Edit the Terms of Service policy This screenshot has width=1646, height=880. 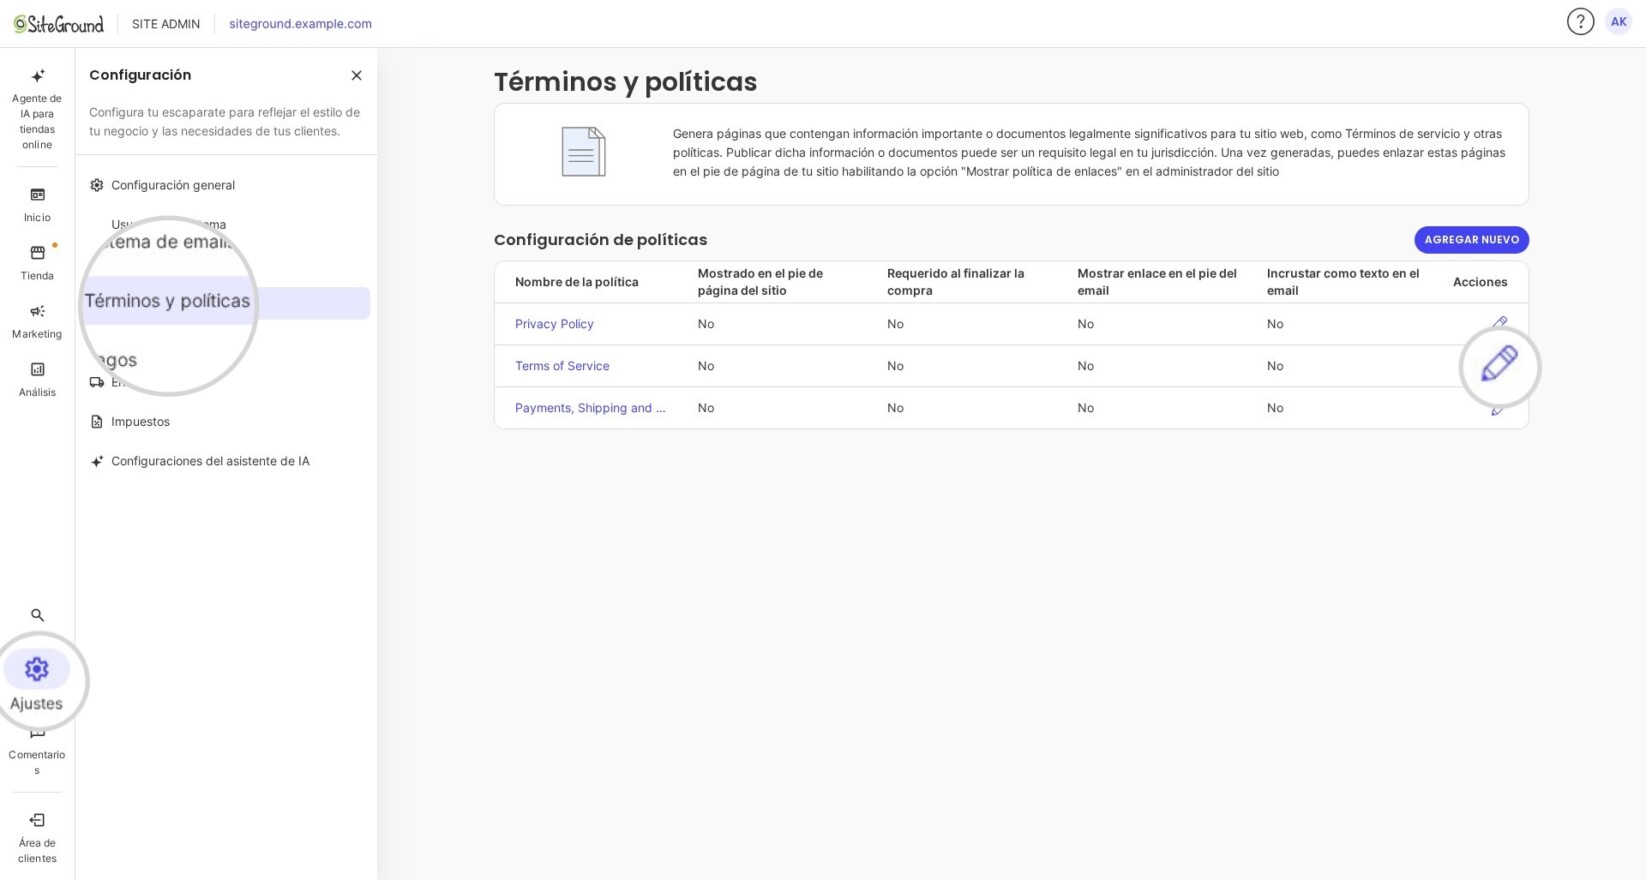(x=1499, y=365)
